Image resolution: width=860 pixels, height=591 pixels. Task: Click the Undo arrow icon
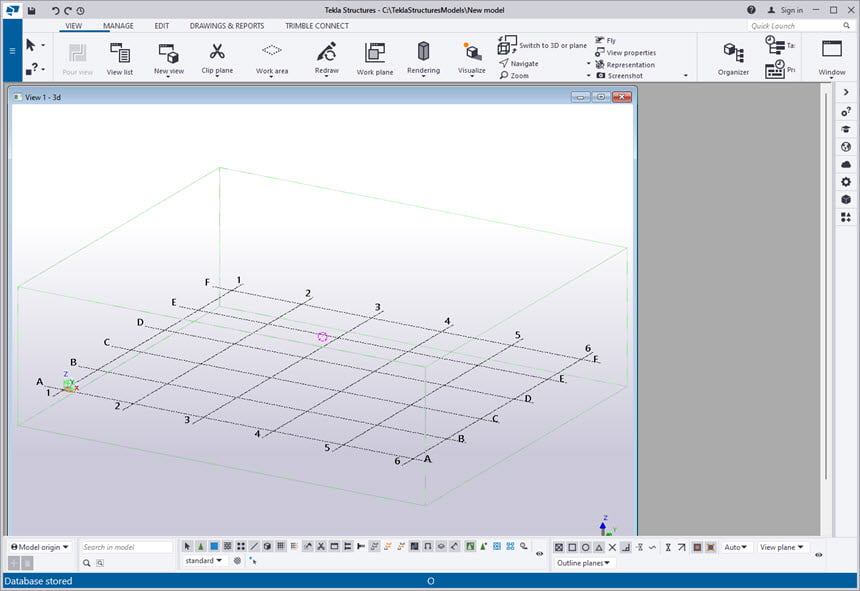point(55,10)
